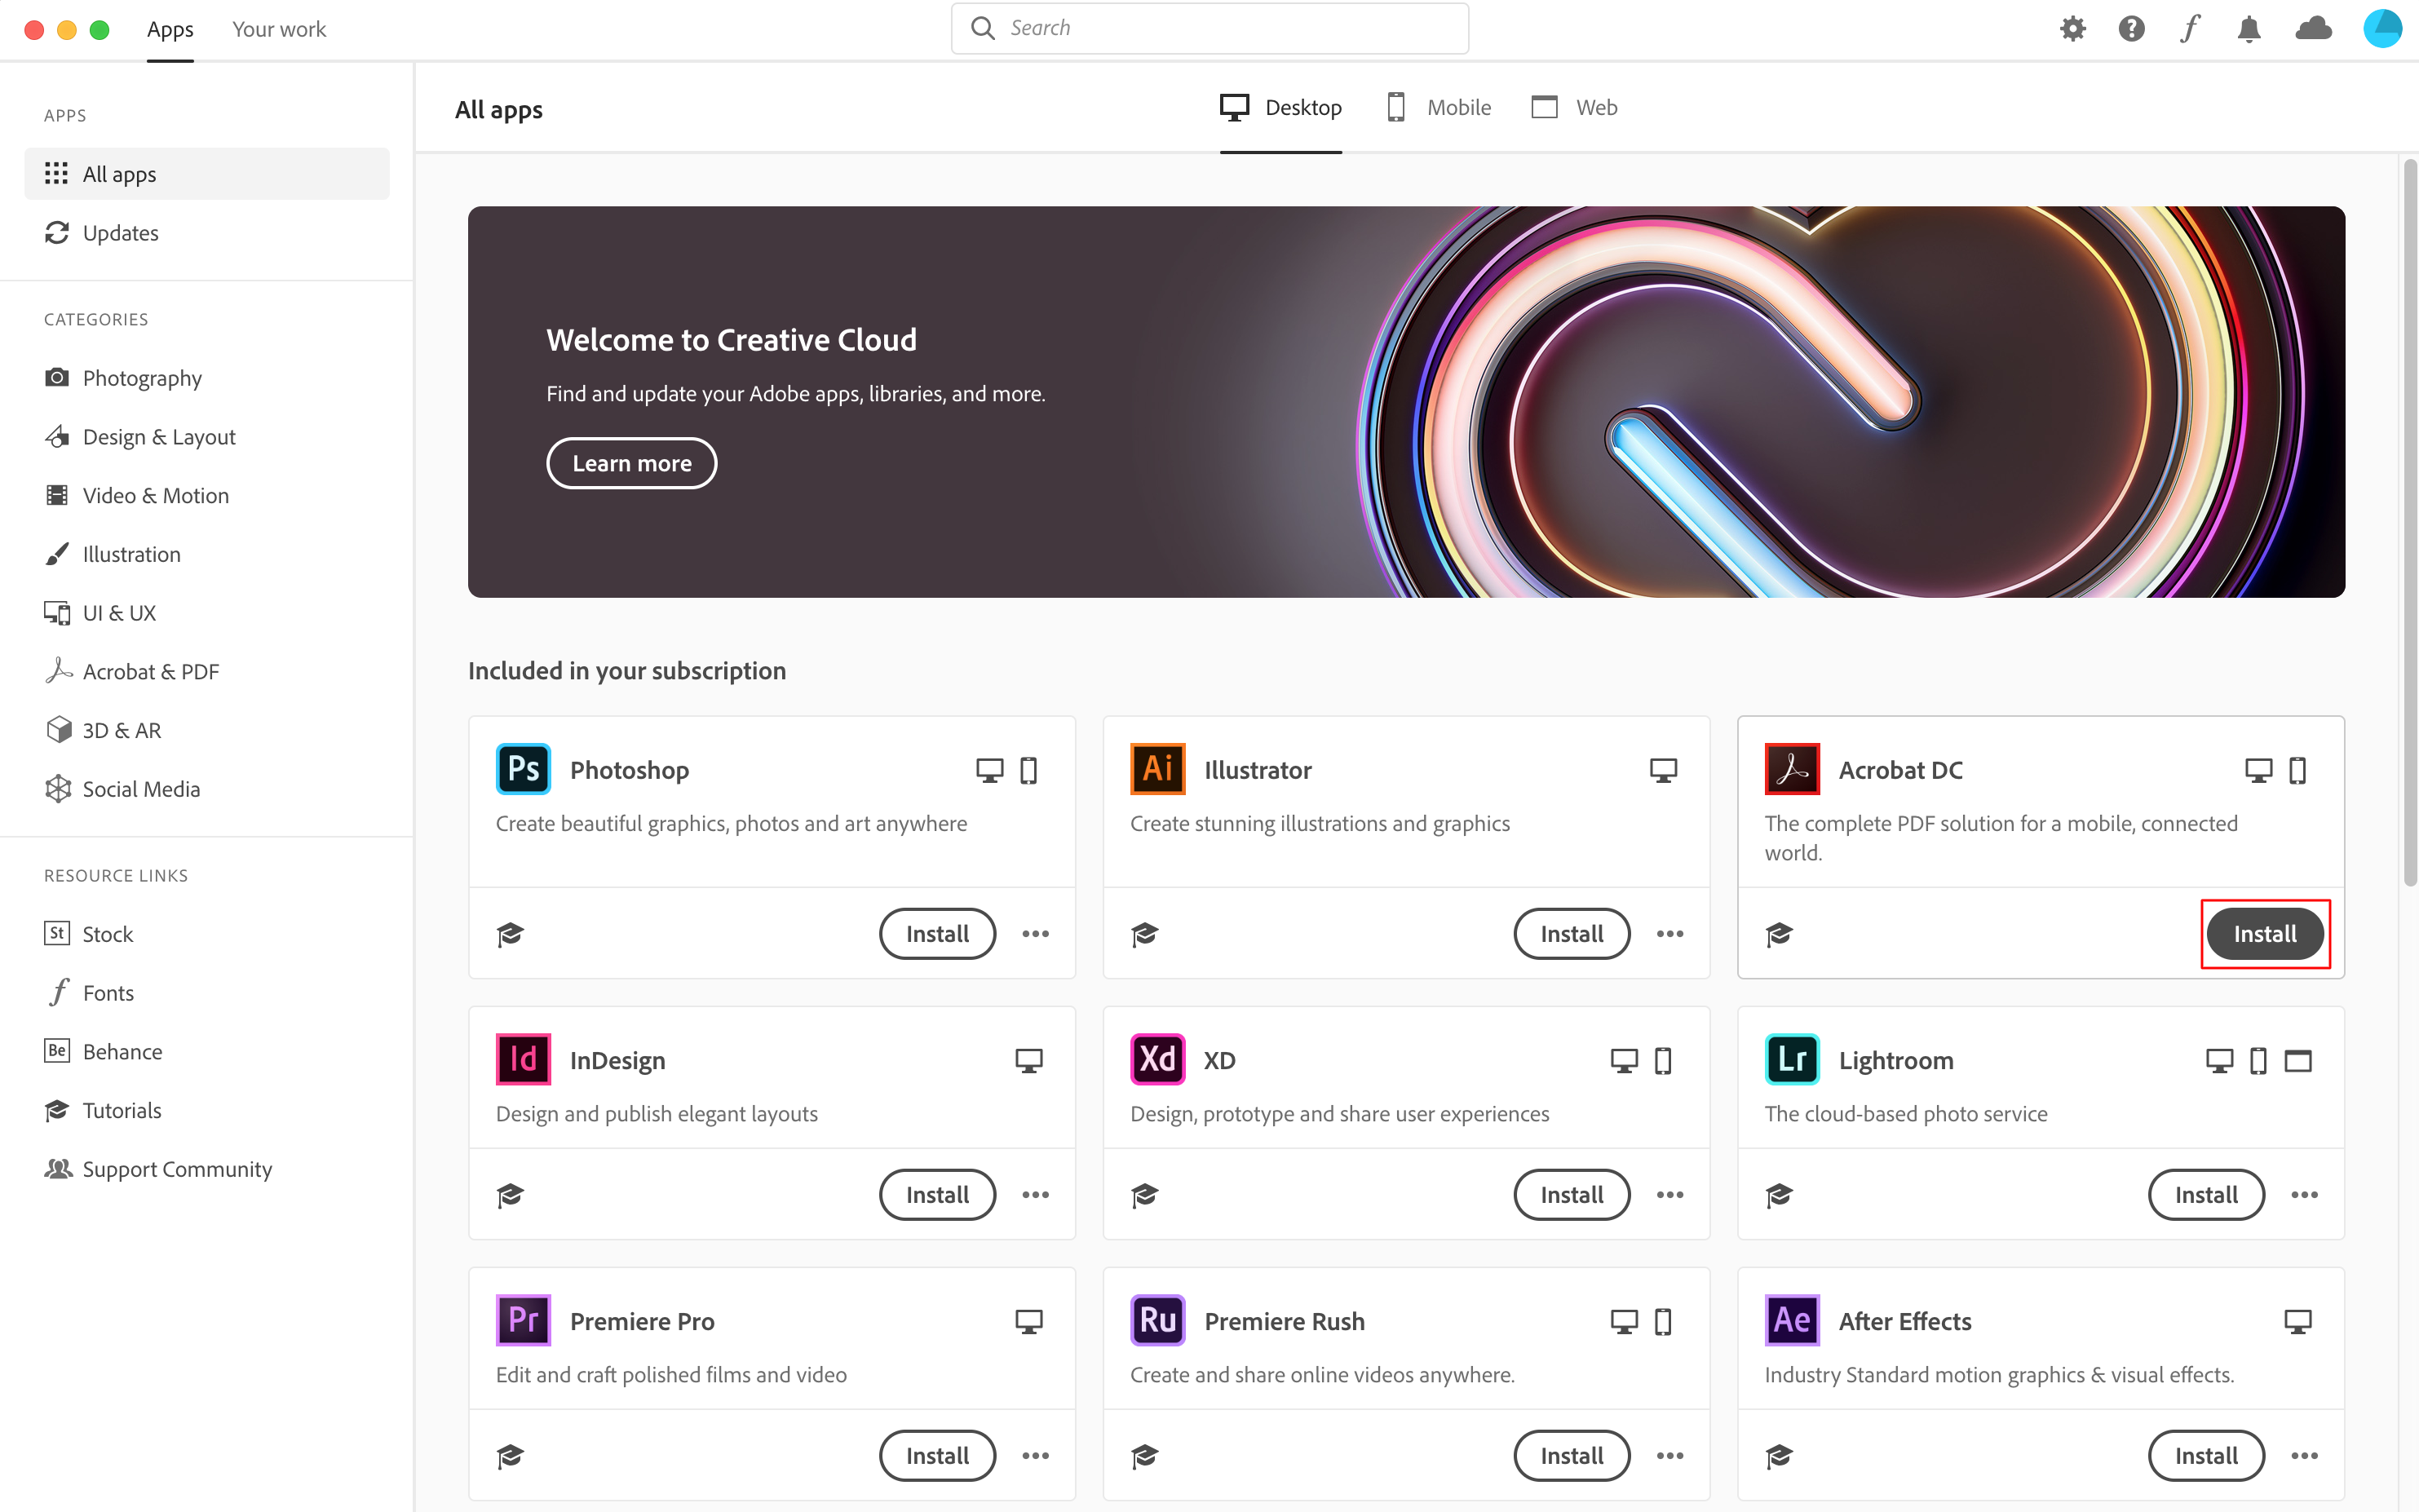Click the Learn more banner button

click(x=631, y=463)
